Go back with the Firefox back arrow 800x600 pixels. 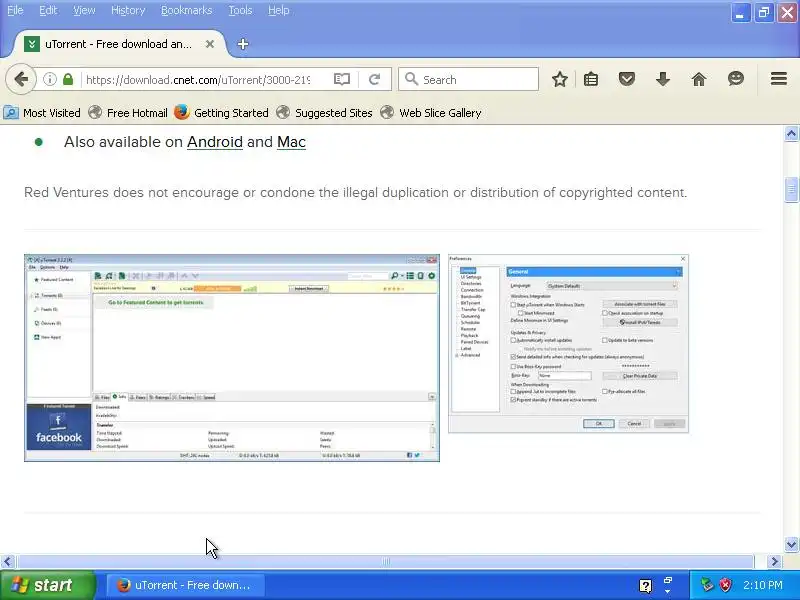pyautogui.click(x=21, y=79)
